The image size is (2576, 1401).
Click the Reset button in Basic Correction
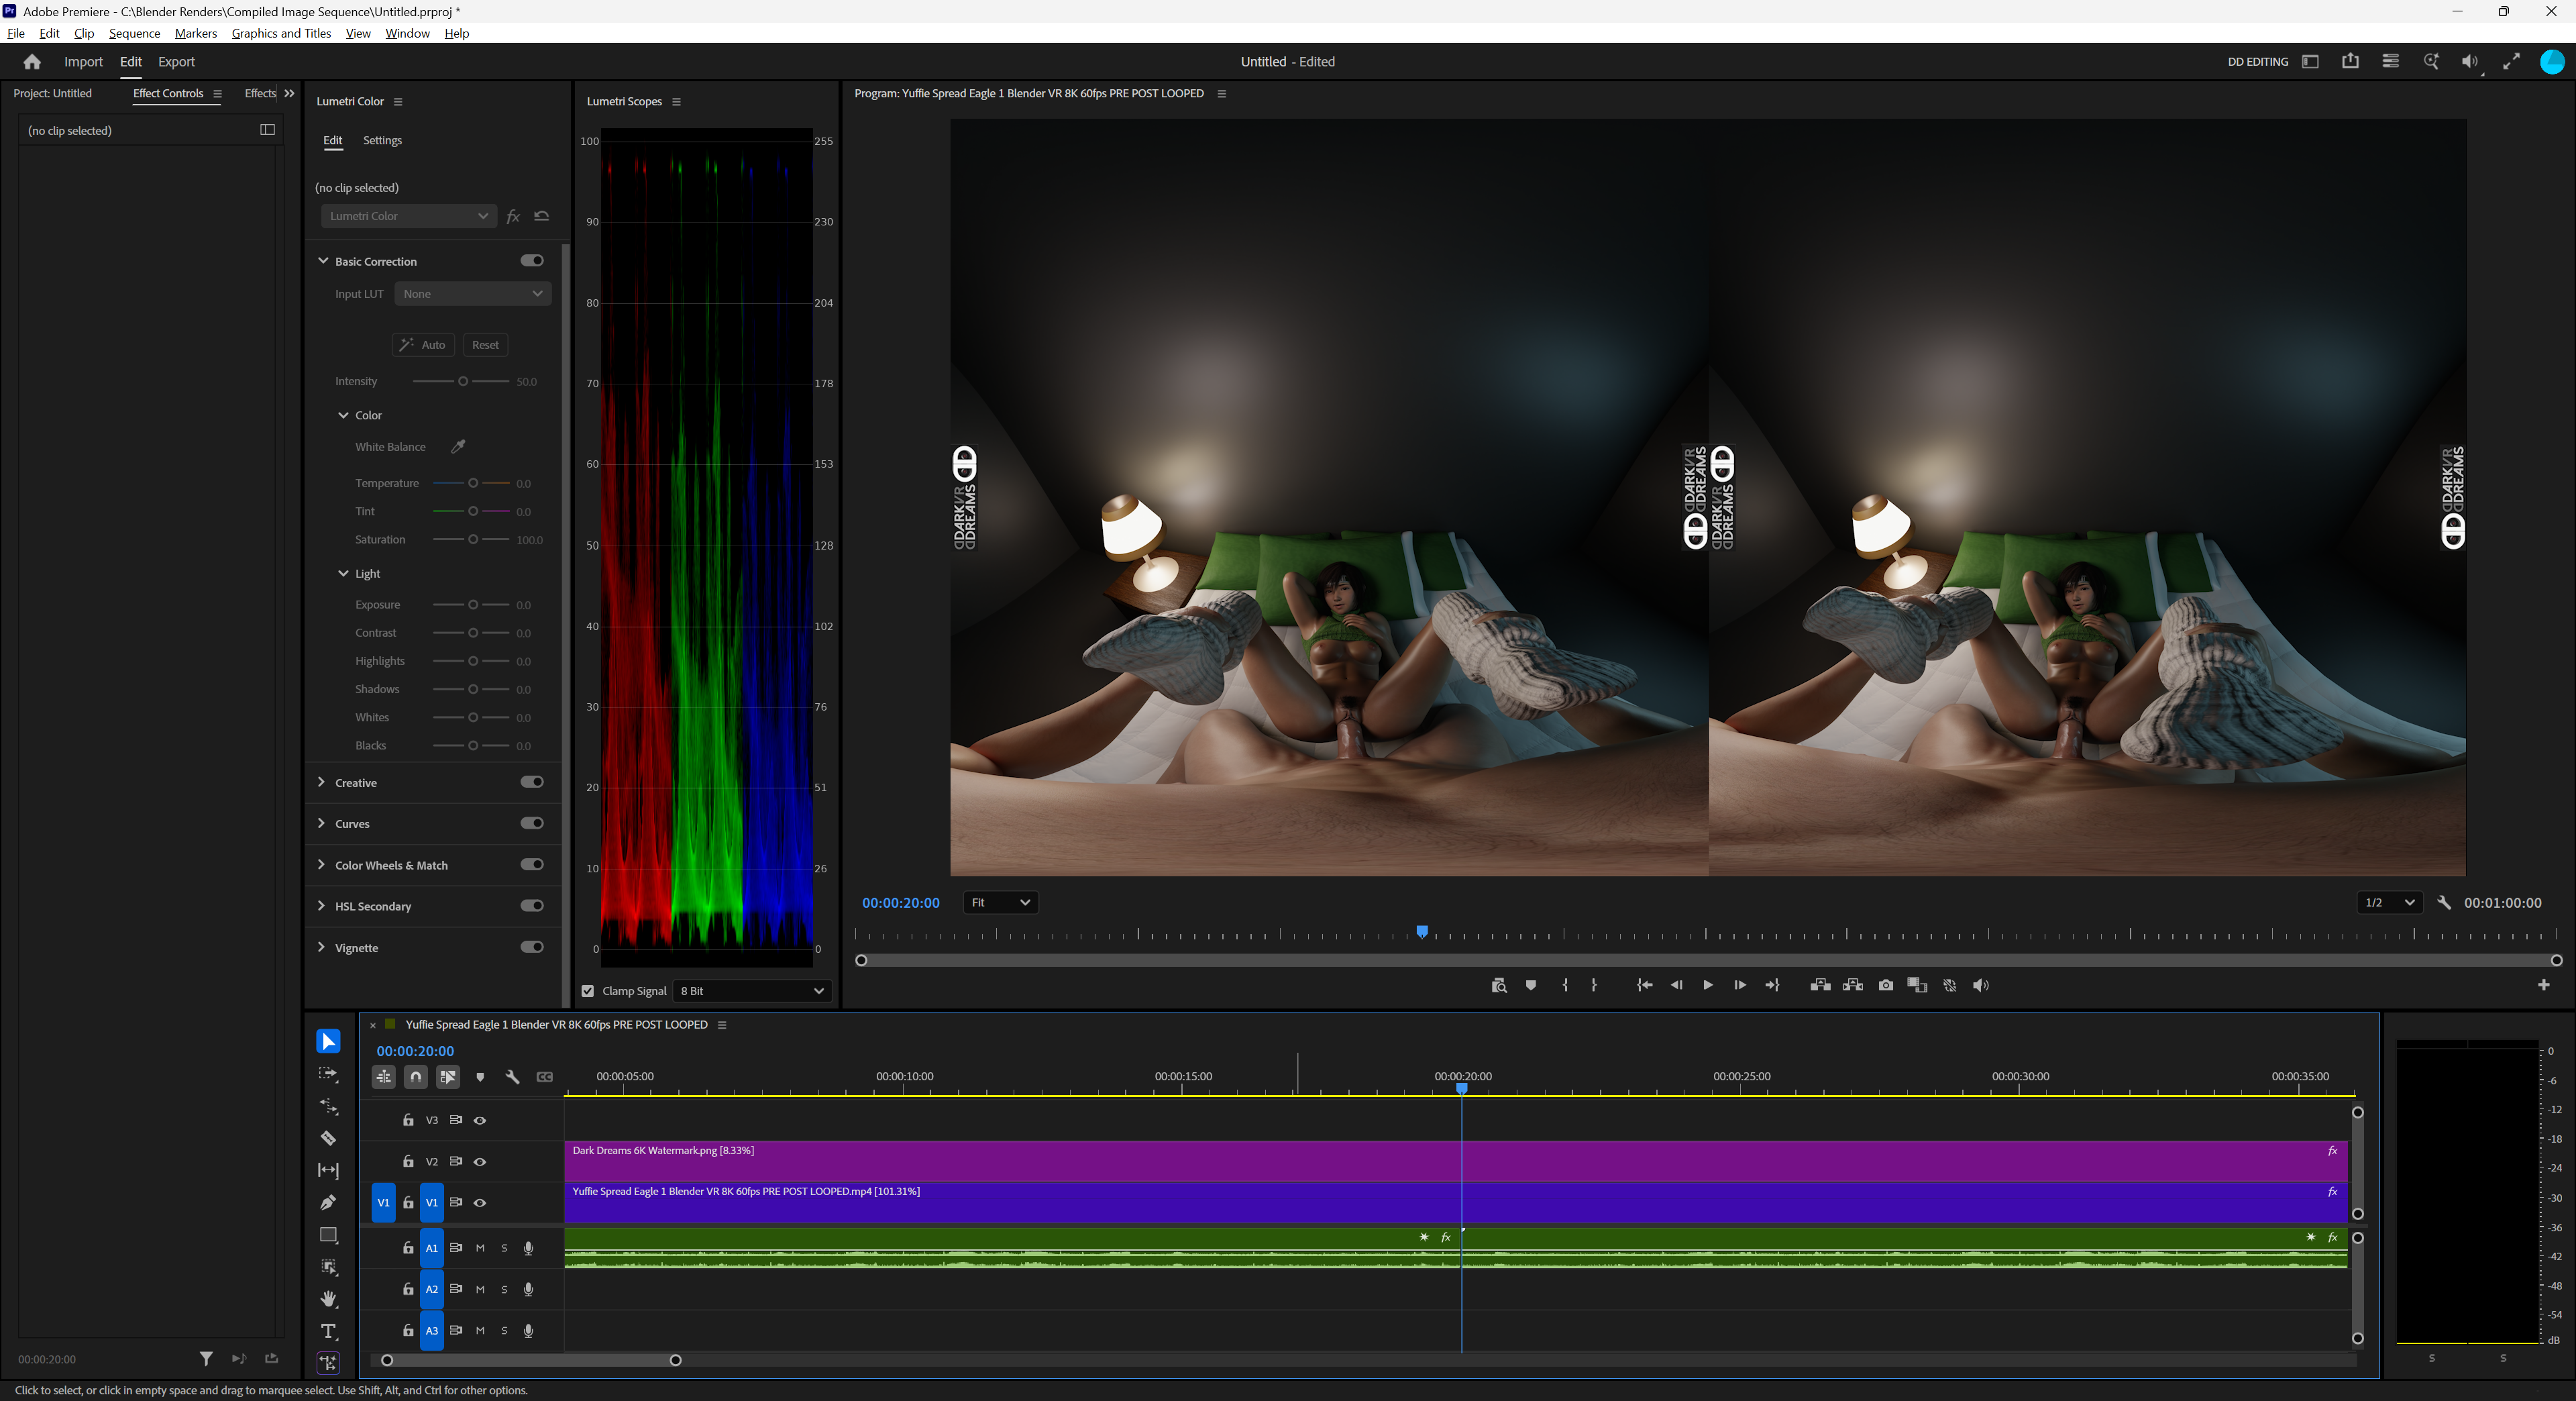485,345
